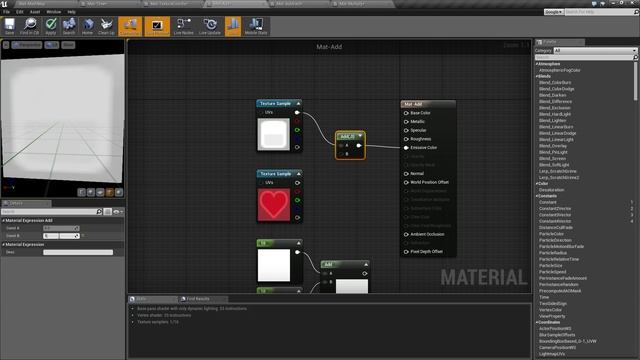Image resolution: width=640 pixels, height=360 pixels.
Task: Open the Perspective view mode menu
Action: [x=27, y=45]
